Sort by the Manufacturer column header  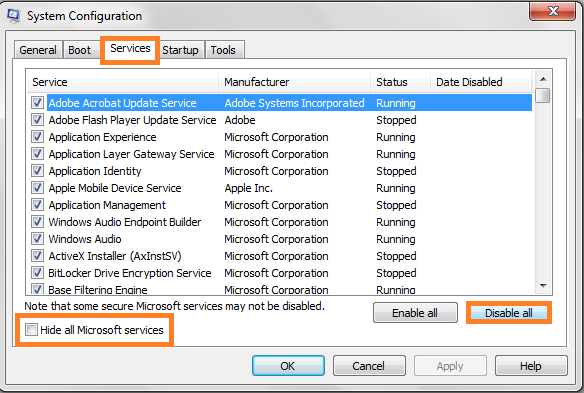[x=295, y=82]
